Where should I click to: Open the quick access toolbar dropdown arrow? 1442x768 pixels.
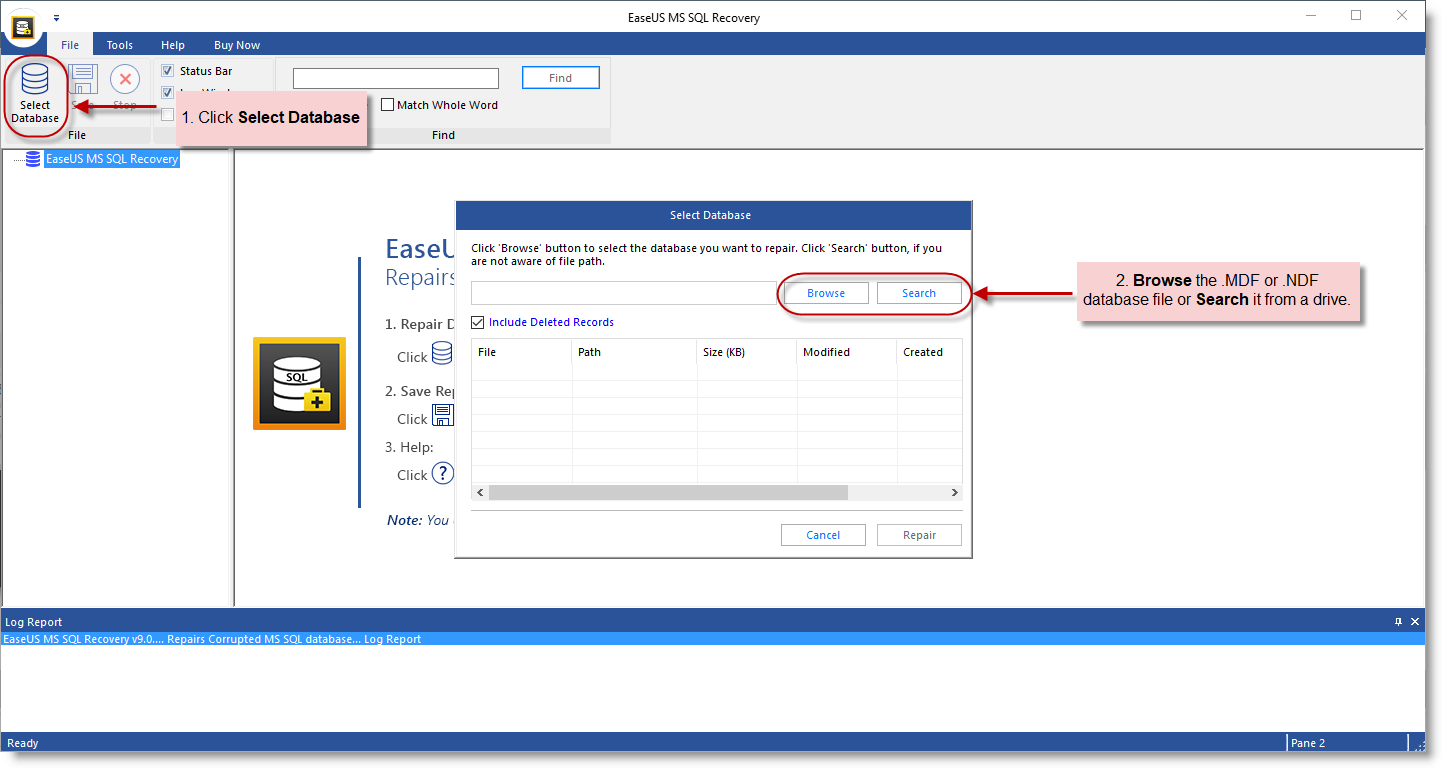coord(57,18)
